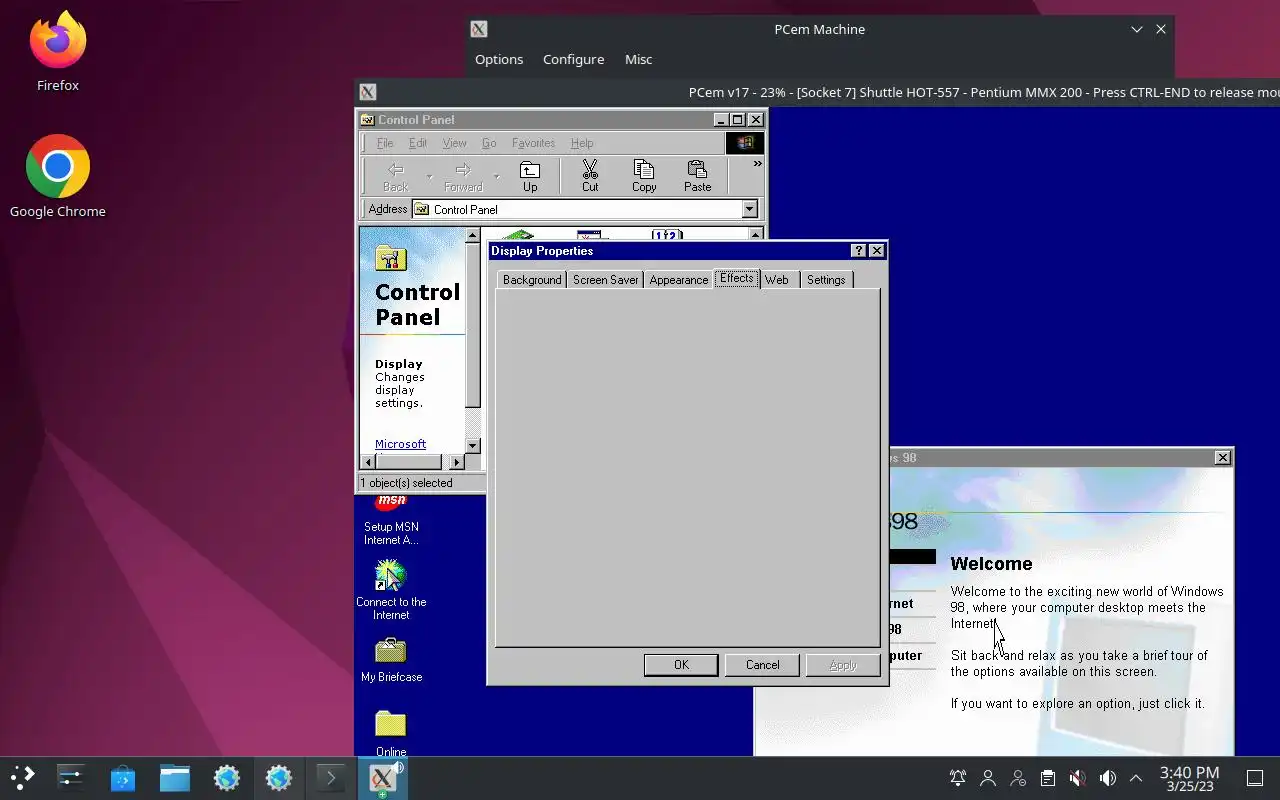
Task: Click the Setup MSN Internet Access icon
Action: [x=391, y=519]
